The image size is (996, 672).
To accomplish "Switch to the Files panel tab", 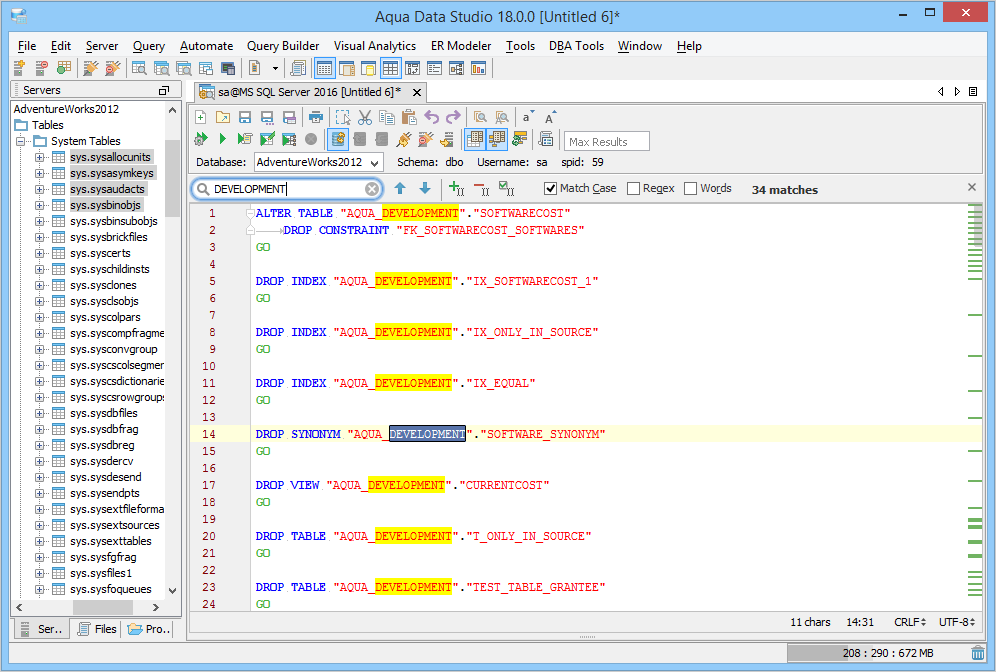I will [x=96, y=629].
